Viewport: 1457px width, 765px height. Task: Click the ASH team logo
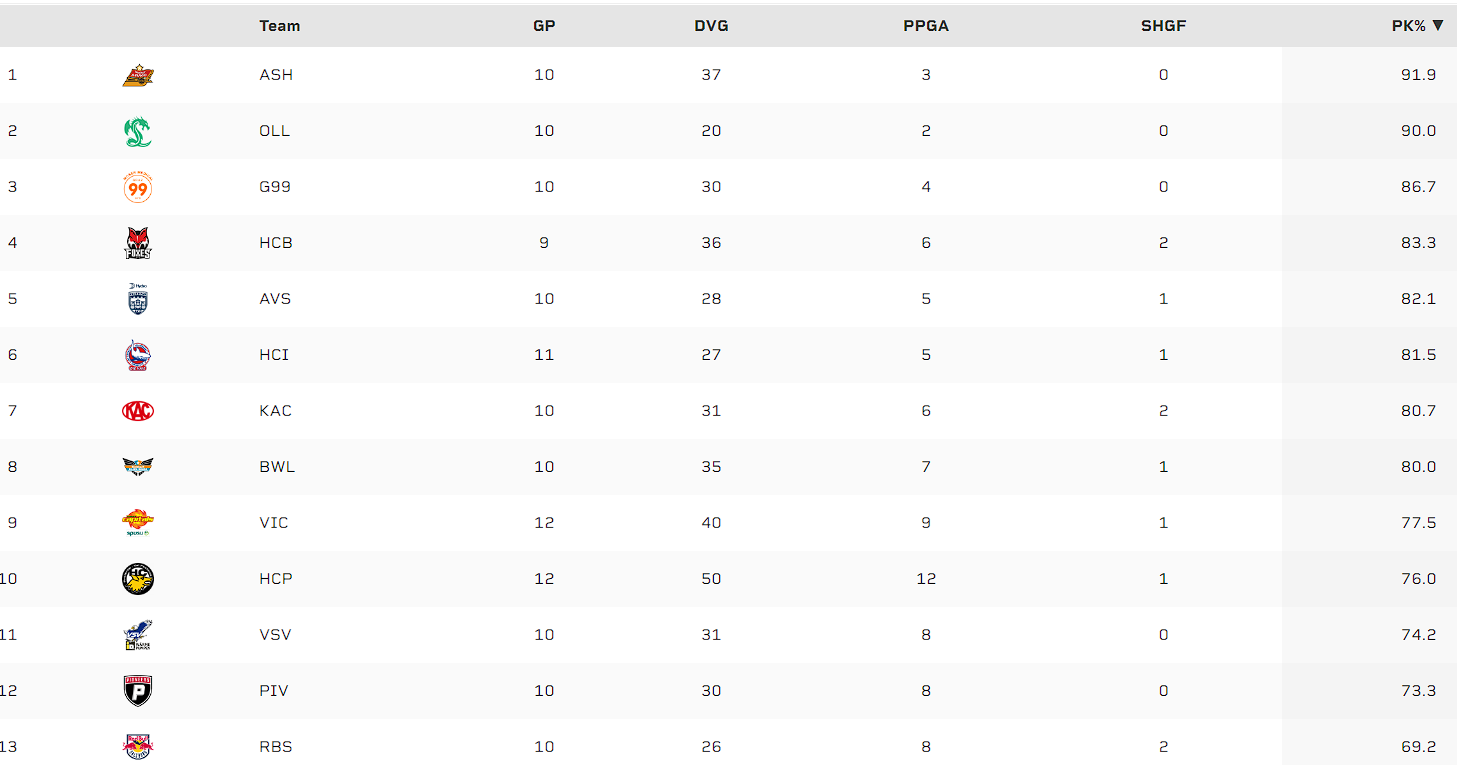pyautogui.click(x=138, y=75)
